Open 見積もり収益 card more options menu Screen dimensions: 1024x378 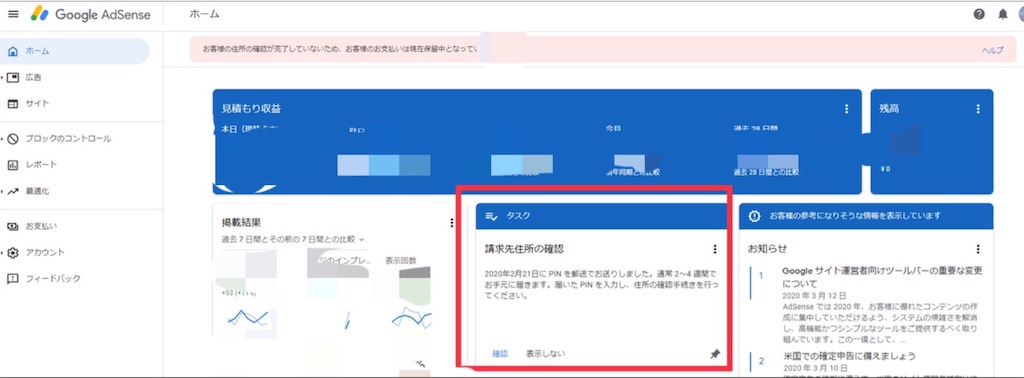click(x=846, y=109)
